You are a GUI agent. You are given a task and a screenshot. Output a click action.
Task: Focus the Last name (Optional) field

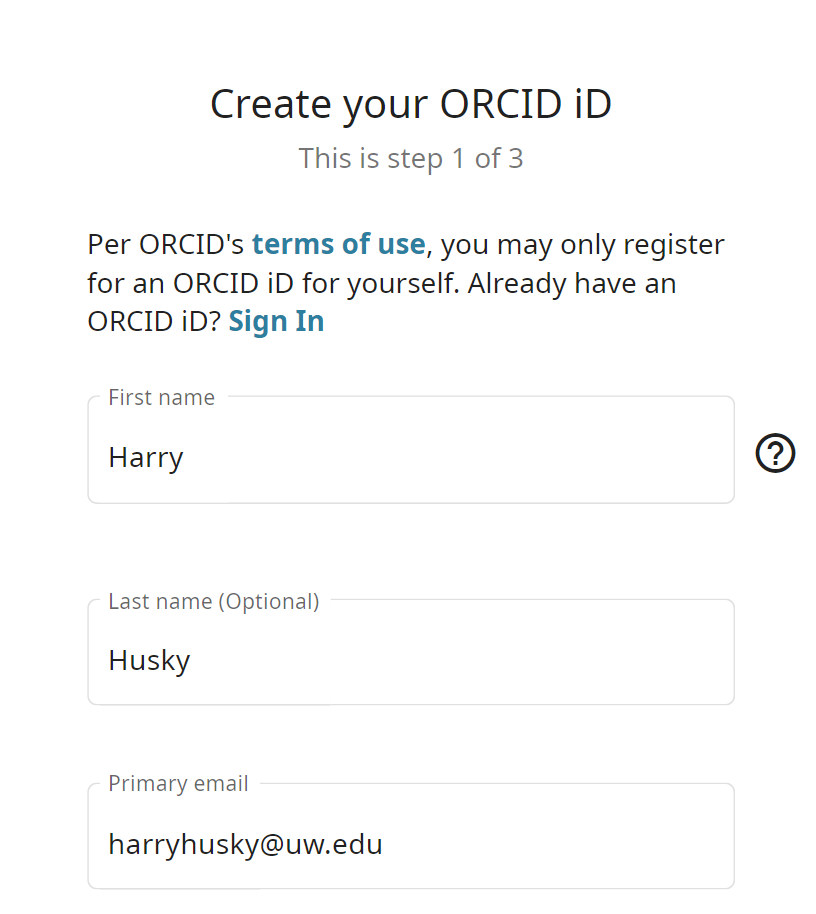point(411,652)
